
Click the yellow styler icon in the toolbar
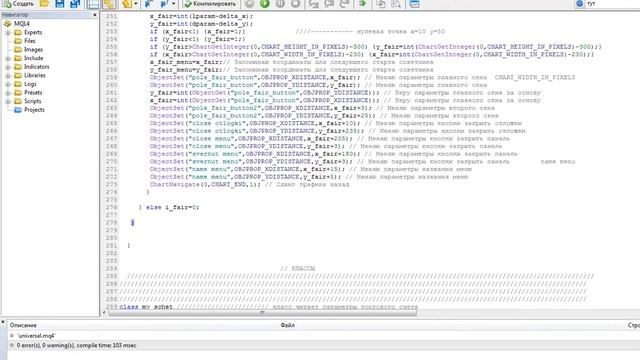coord(127,4)
